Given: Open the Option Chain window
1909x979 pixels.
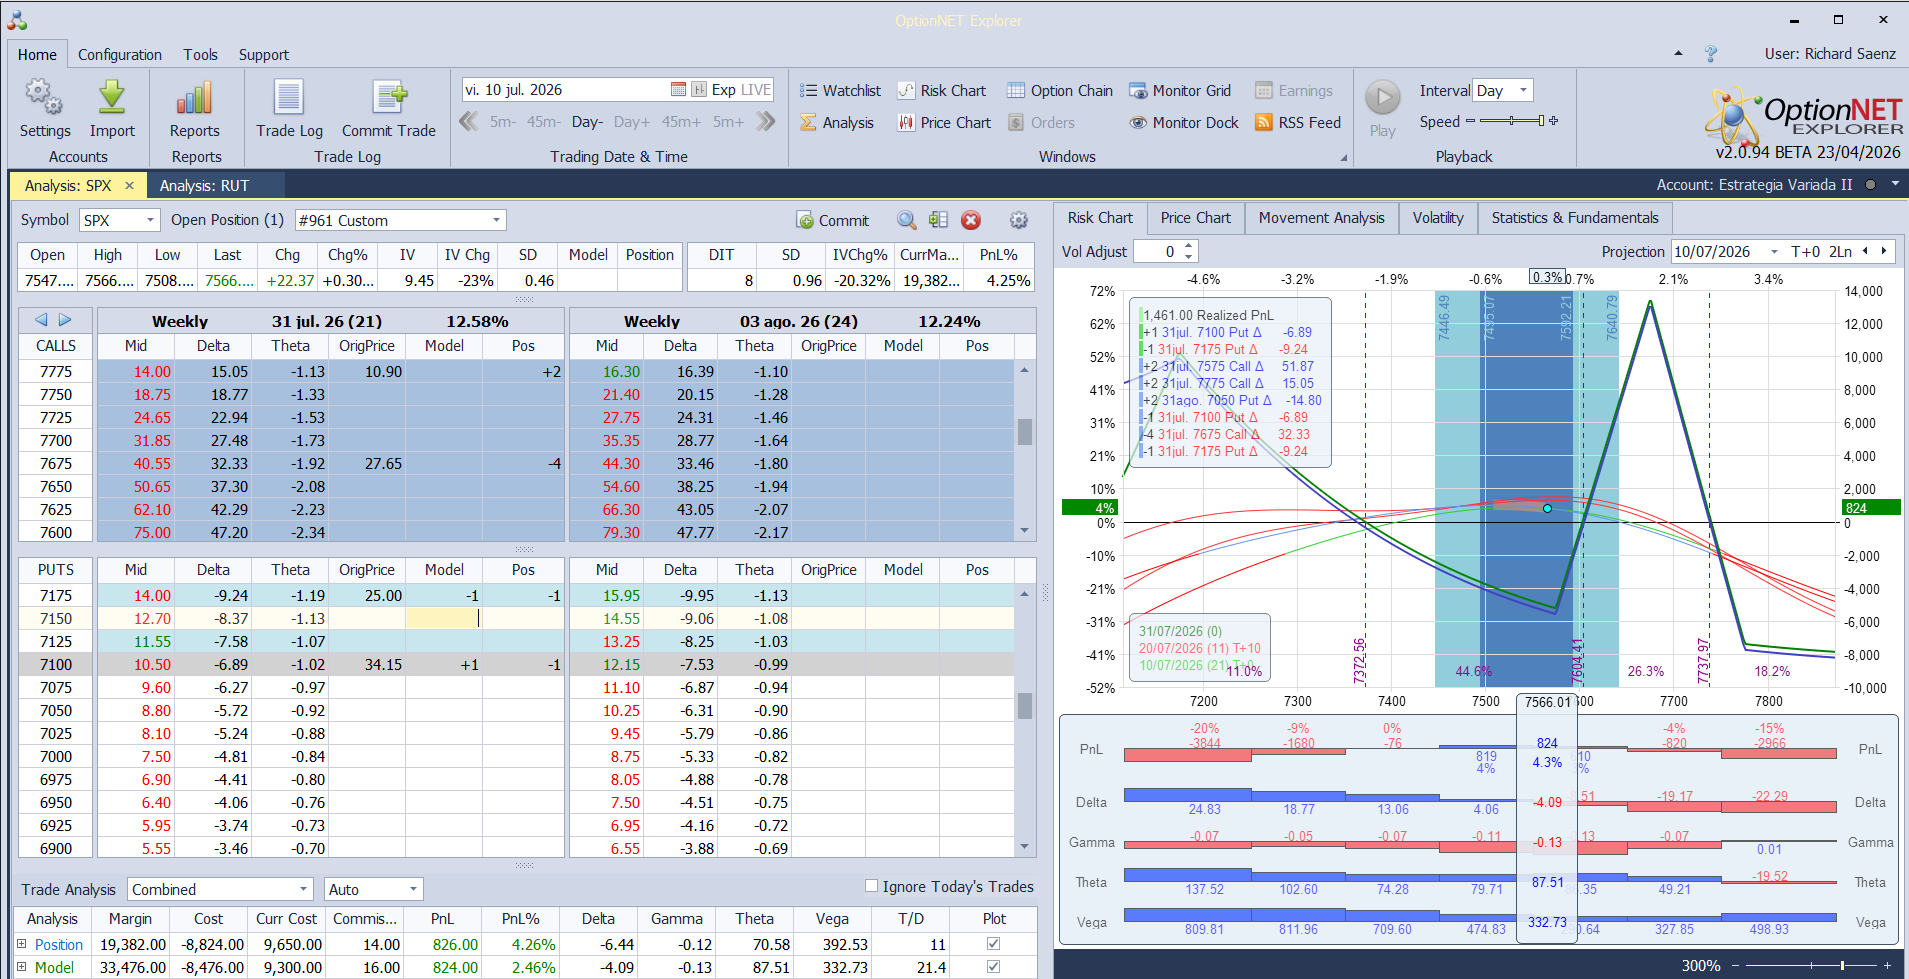Looking at the screenshot, I should pos(1059,91).
